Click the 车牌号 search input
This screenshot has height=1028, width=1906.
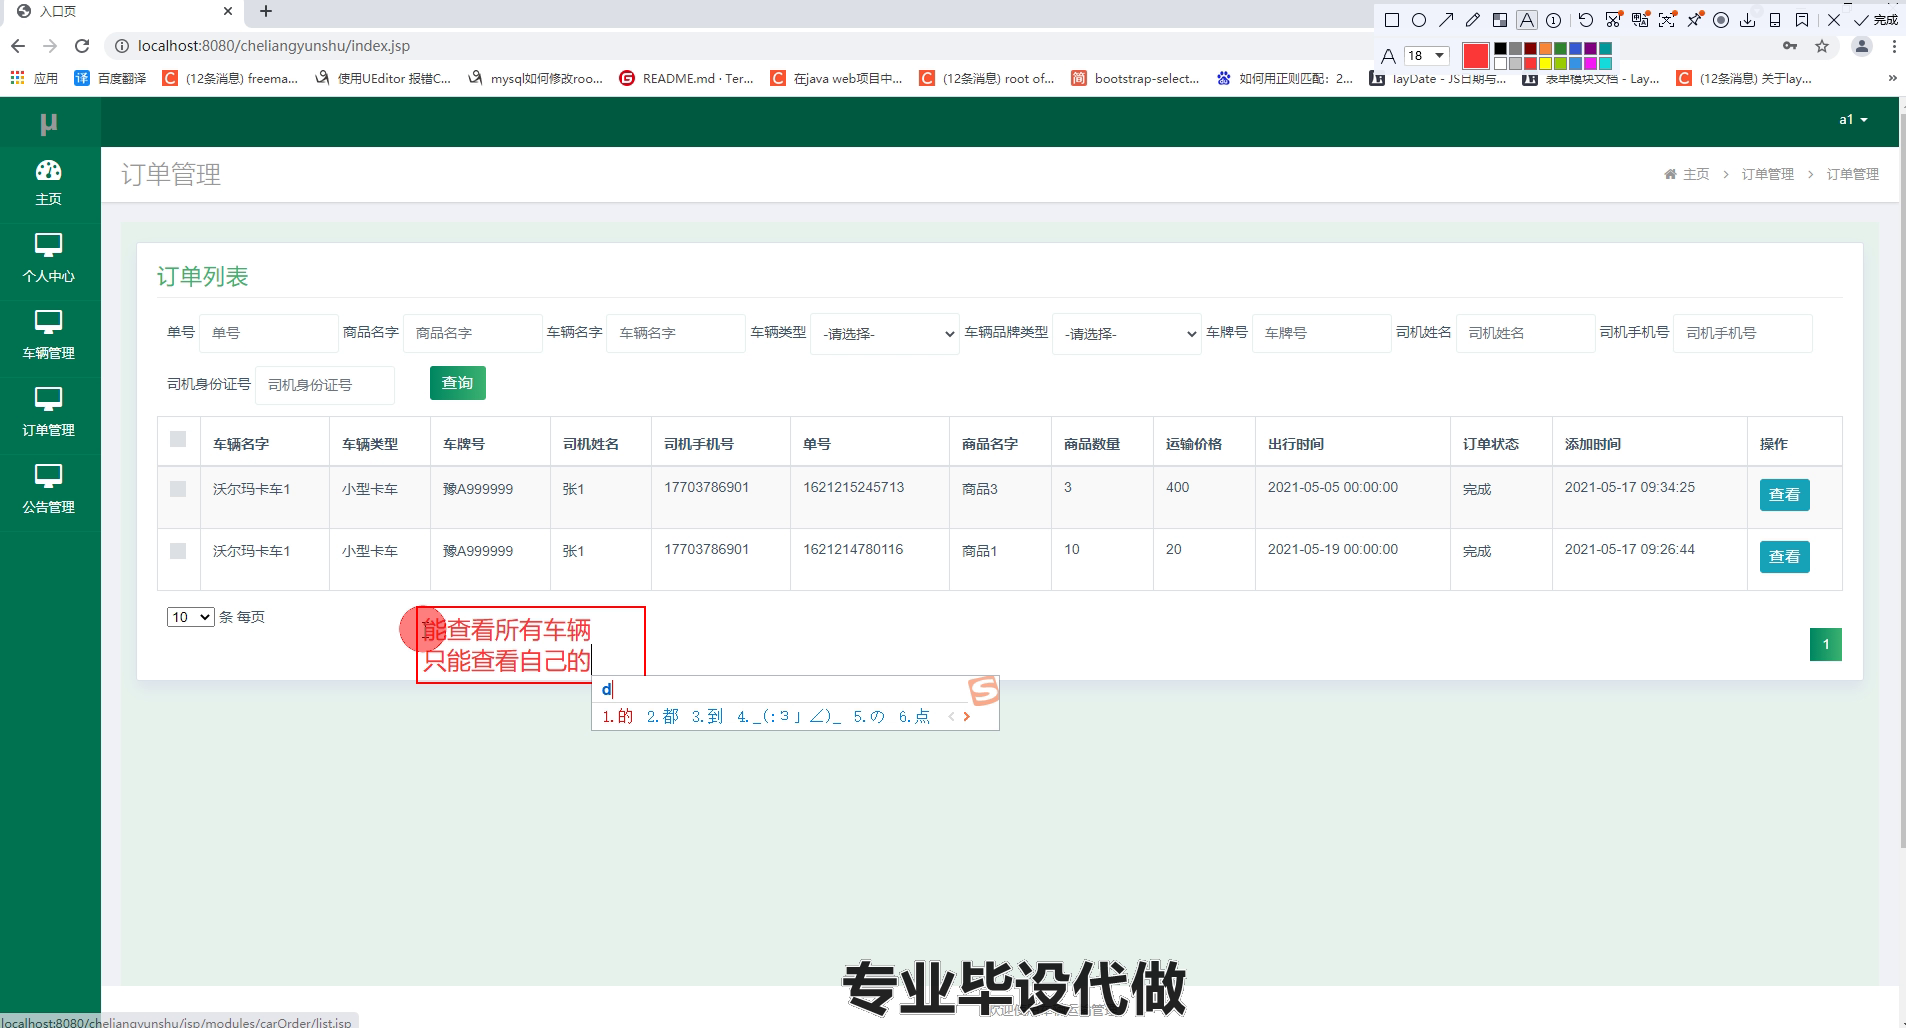coord(1321,333)
